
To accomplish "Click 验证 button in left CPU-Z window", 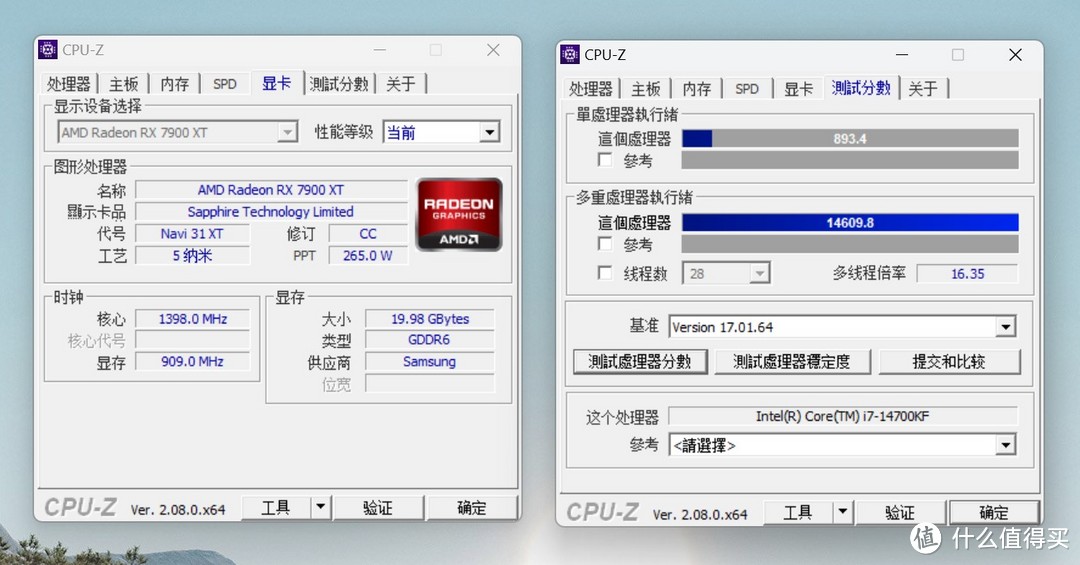I will 378,508.
